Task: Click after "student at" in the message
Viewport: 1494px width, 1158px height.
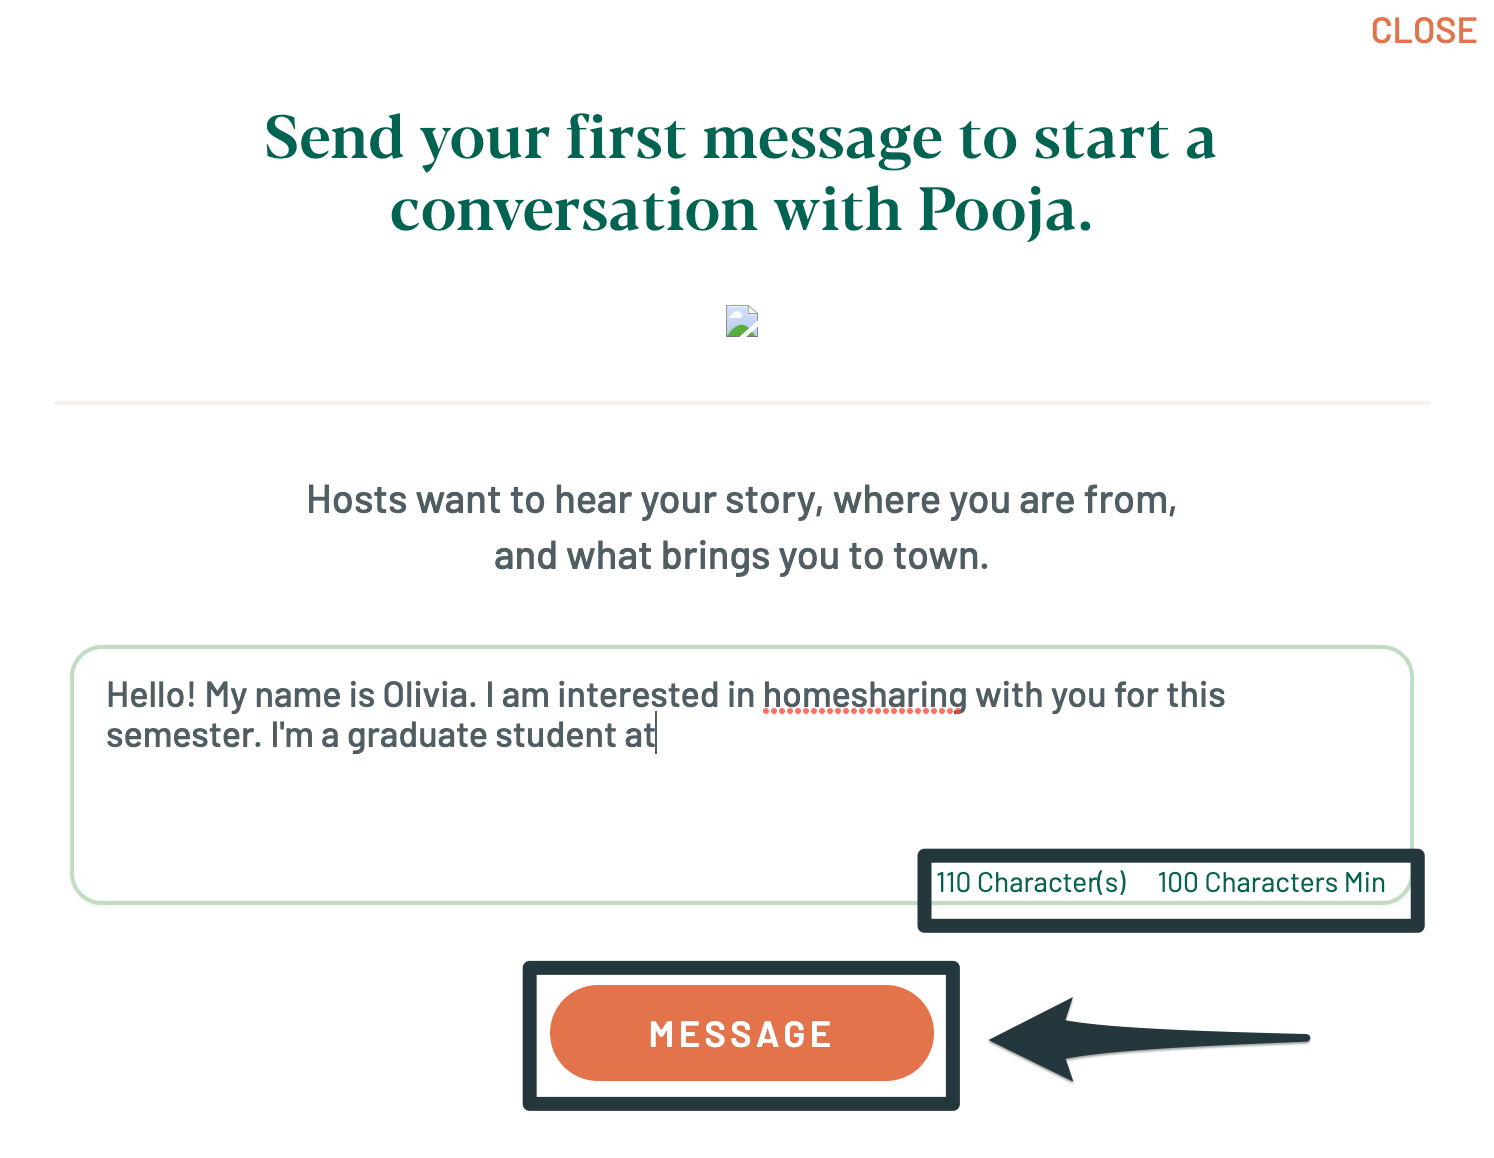Action: coord(655,736)
